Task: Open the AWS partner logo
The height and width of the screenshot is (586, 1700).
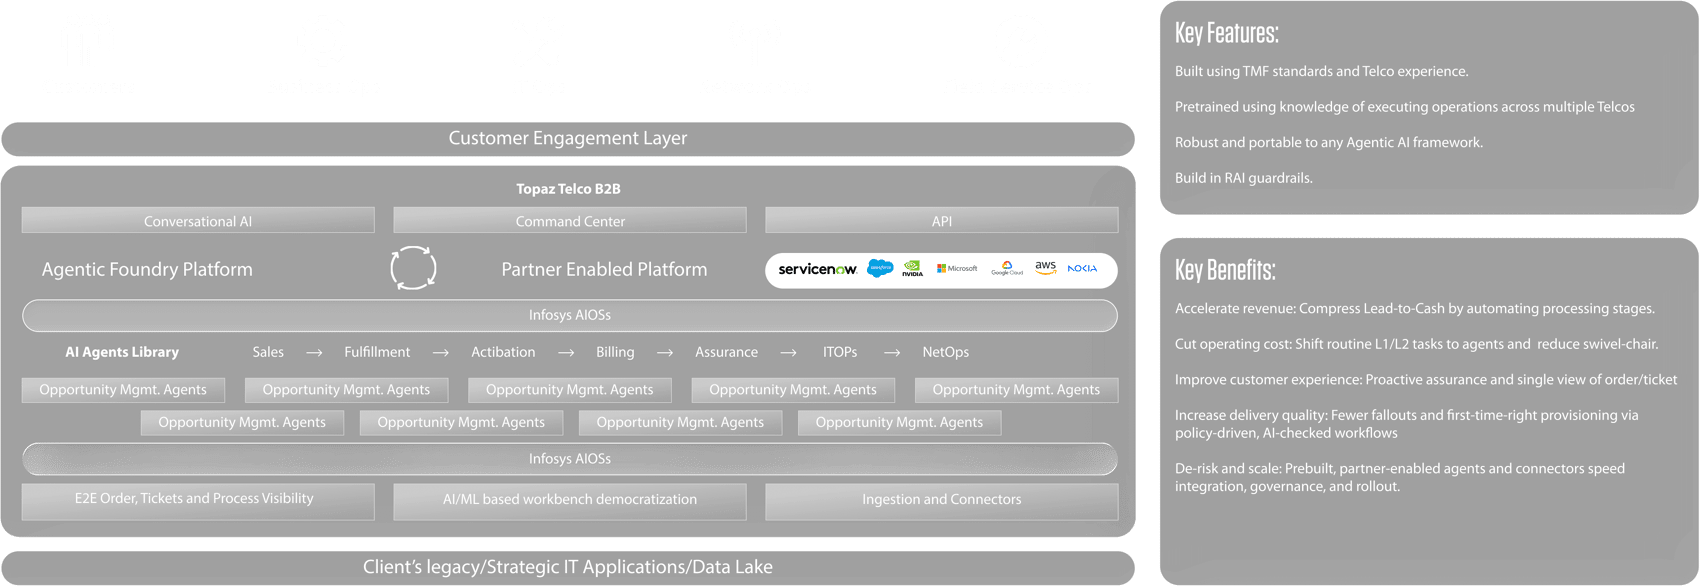Action: (x=1045, y=268)
